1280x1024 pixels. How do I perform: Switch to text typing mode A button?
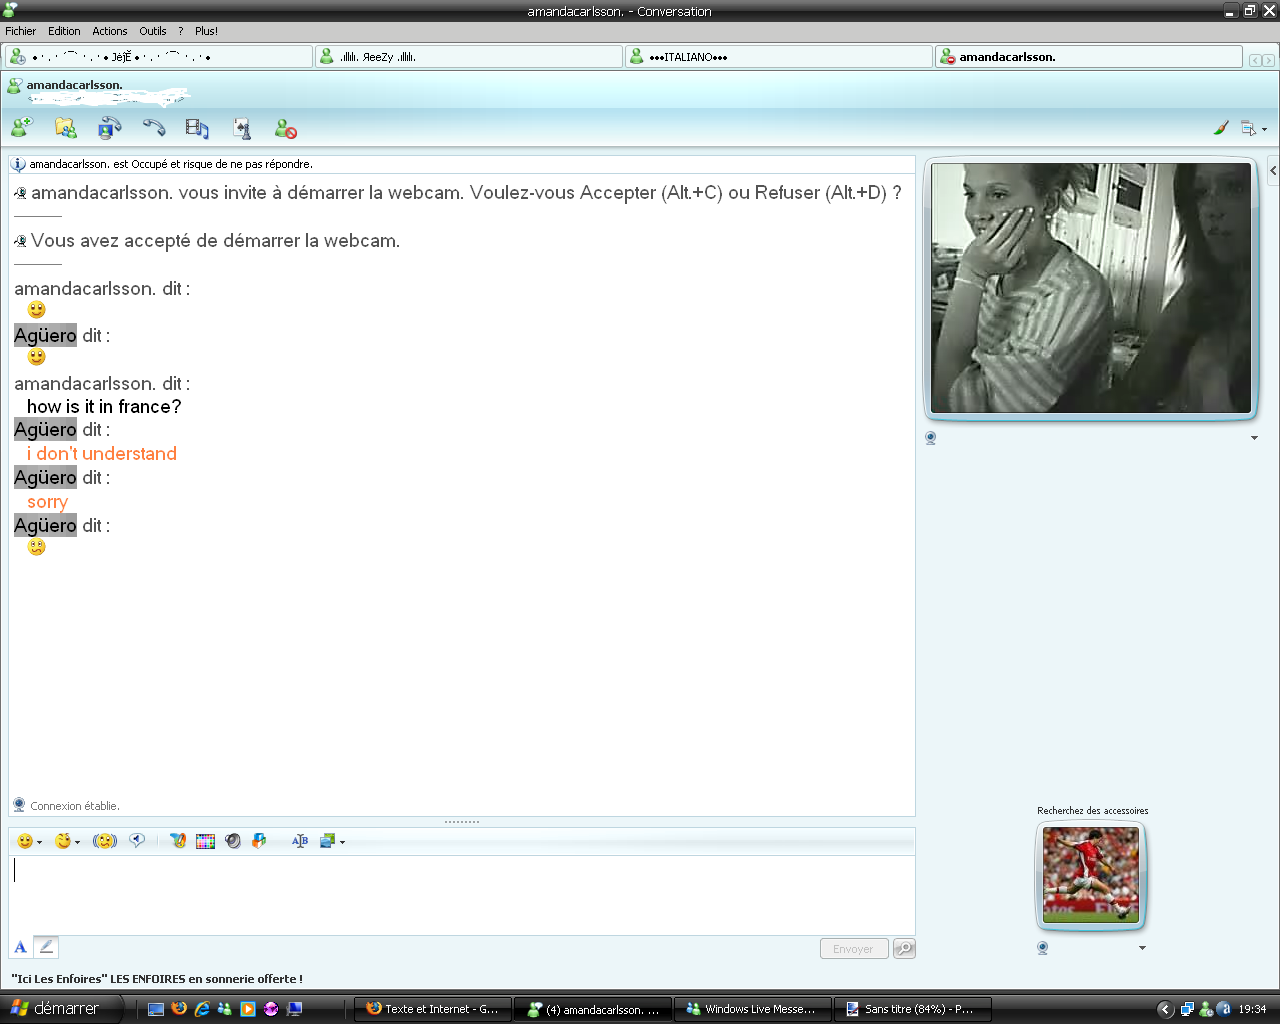(x=20, y=946)
